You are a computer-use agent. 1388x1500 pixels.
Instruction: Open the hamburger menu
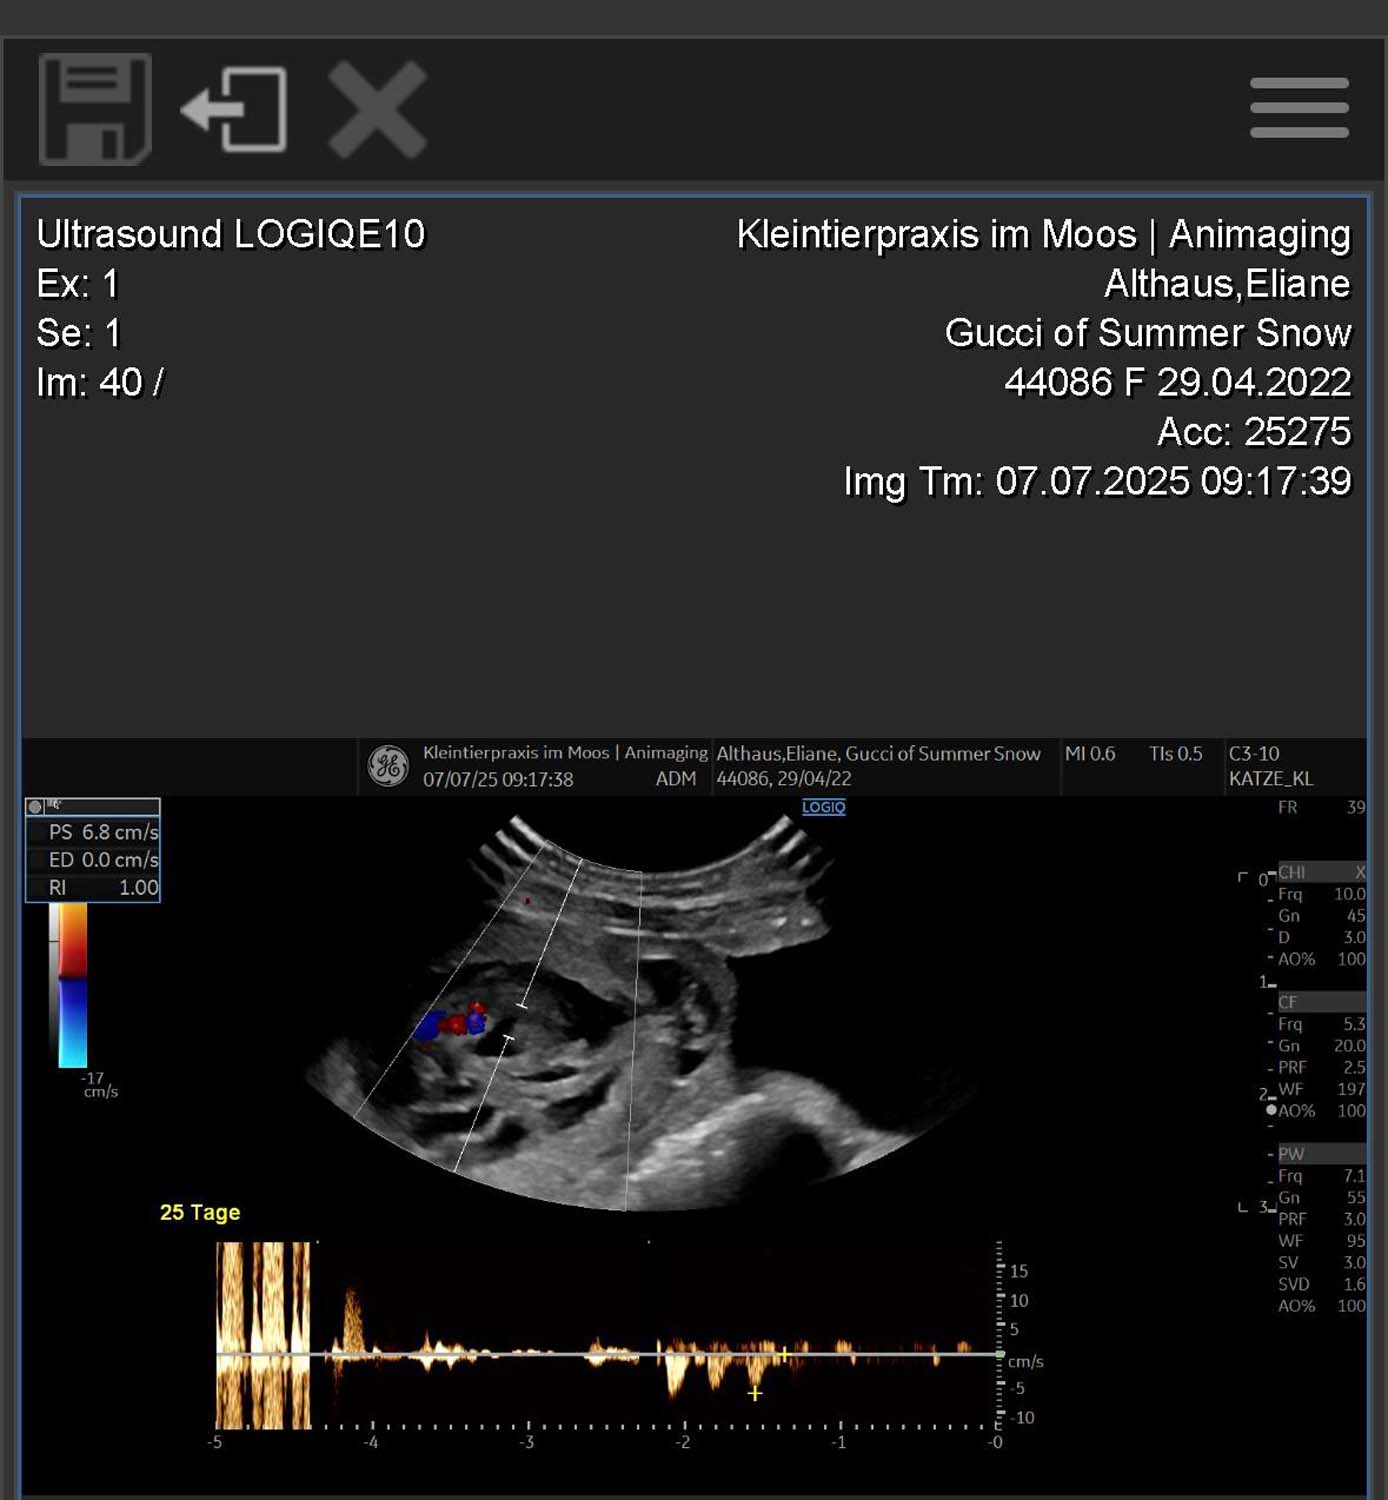tap(1299, 108)
